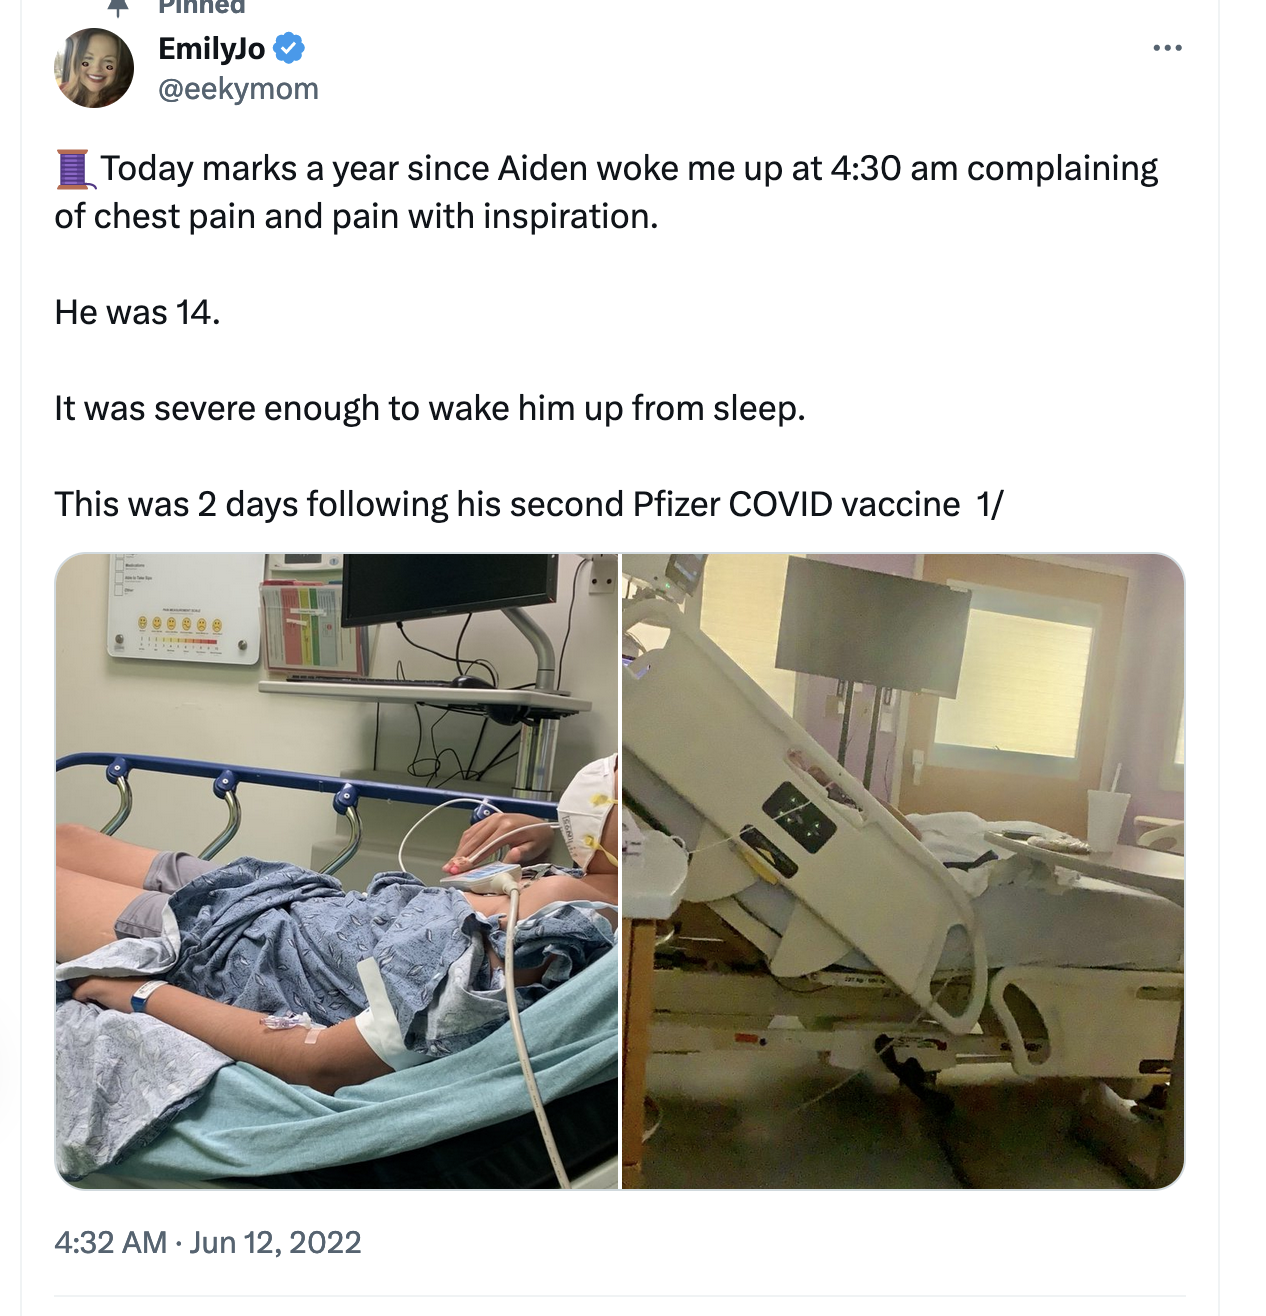Screen dimensions: 1266x1316
Task: Open EmilyJo's profile avatar picture
Action: pos(94,68)
